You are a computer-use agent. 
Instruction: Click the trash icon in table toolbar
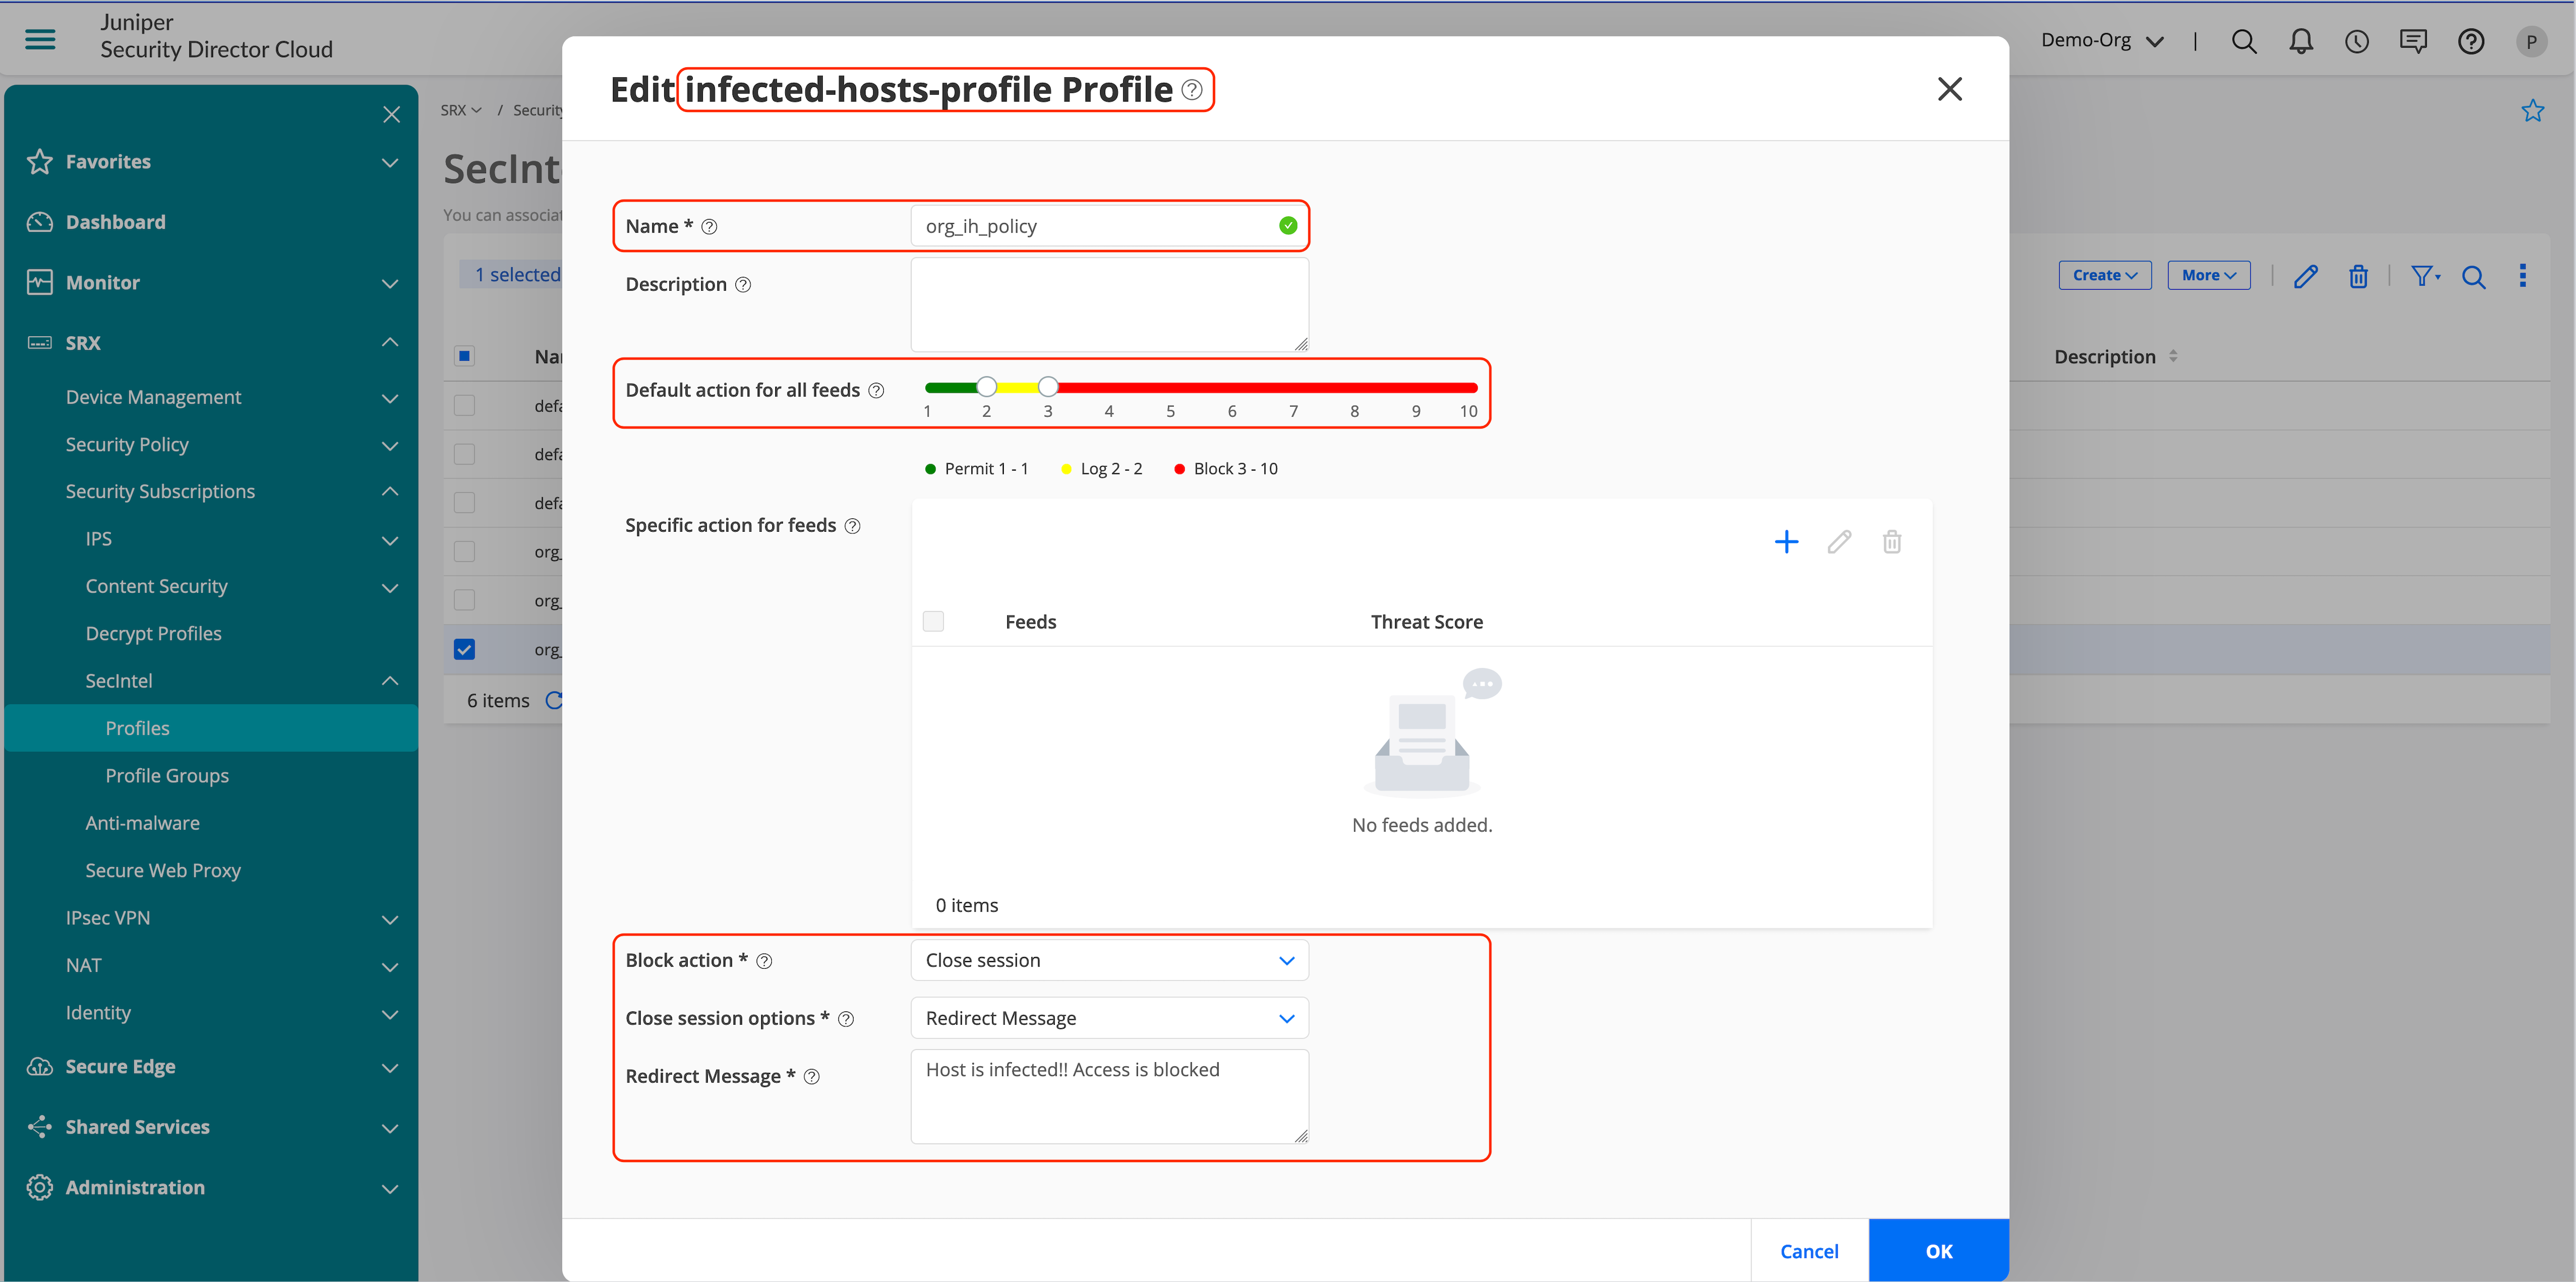click(x=2358, y=276)
